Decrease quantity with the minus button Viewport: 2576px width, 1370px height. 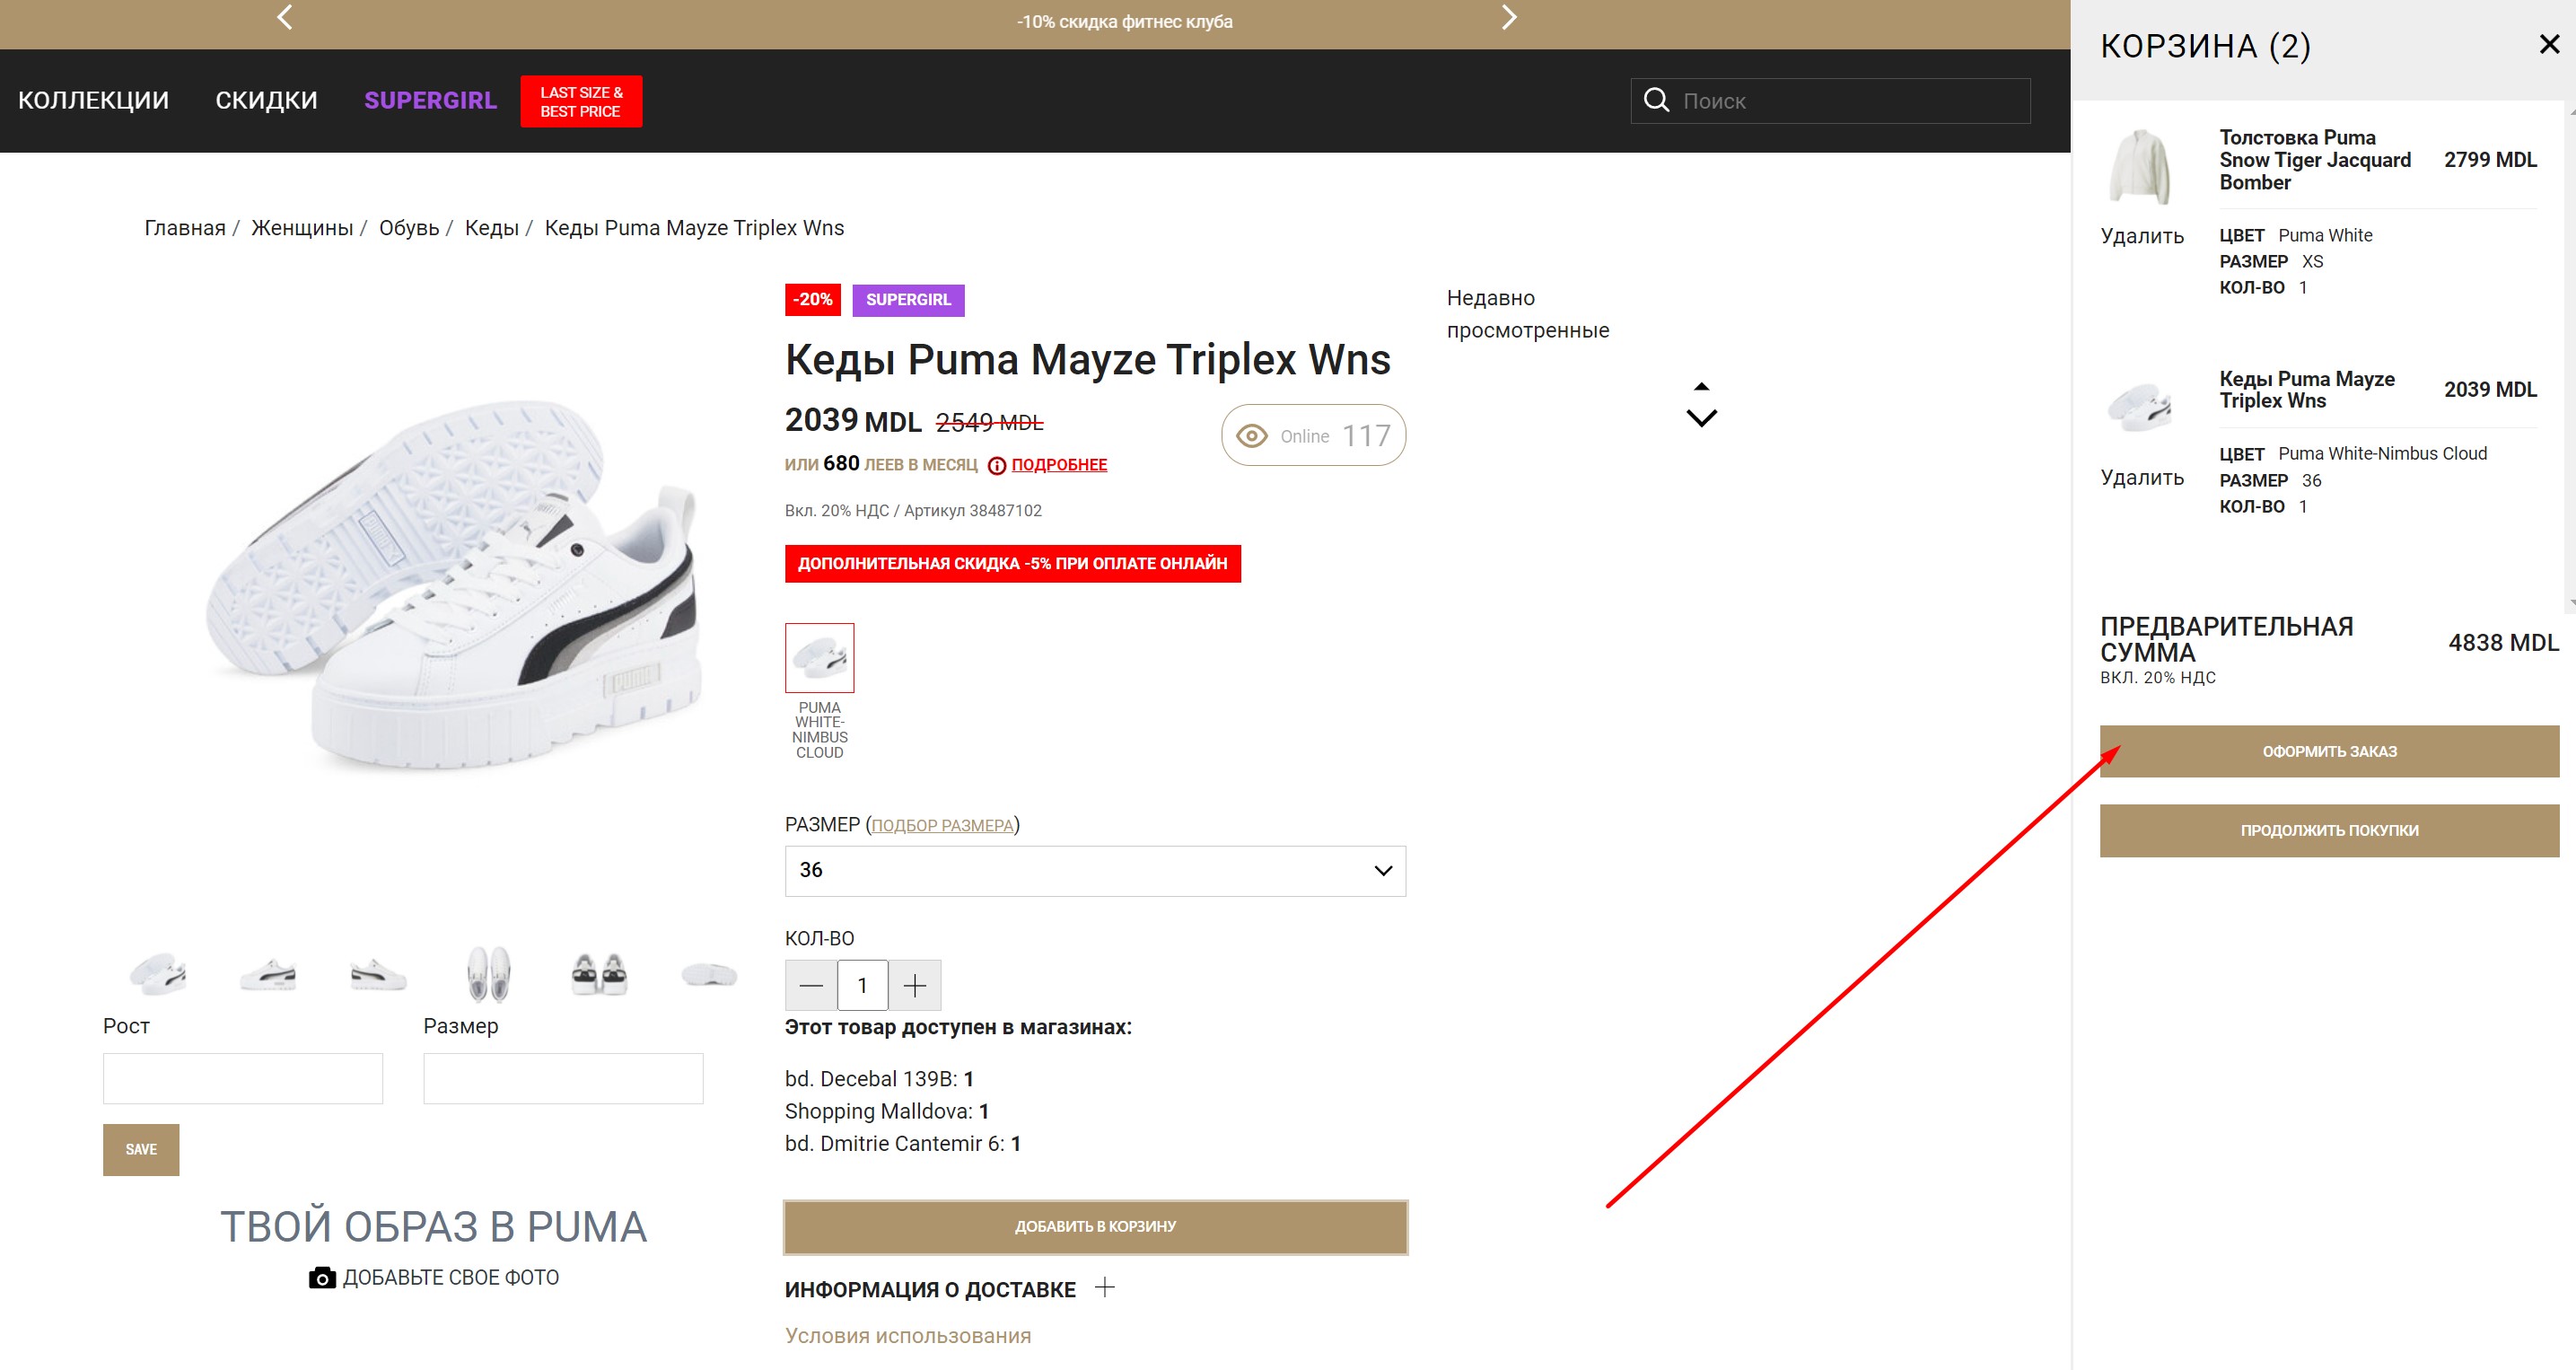[811, 986]
